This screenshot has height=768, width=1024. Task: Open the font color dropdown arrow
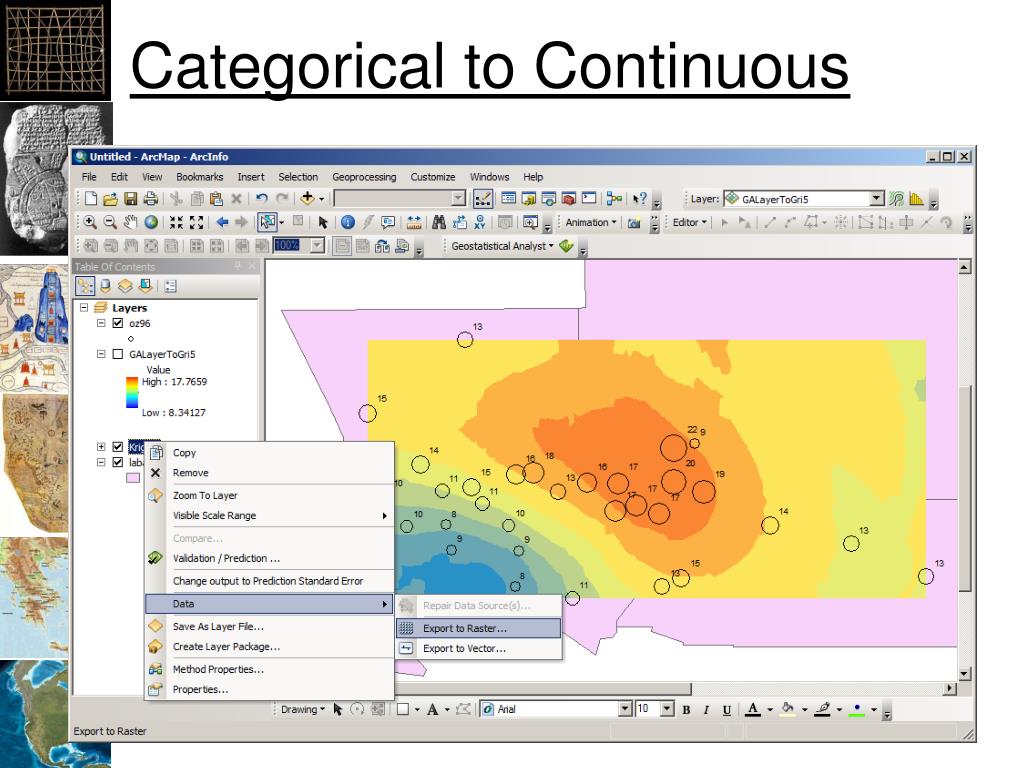tap(770, 710)
